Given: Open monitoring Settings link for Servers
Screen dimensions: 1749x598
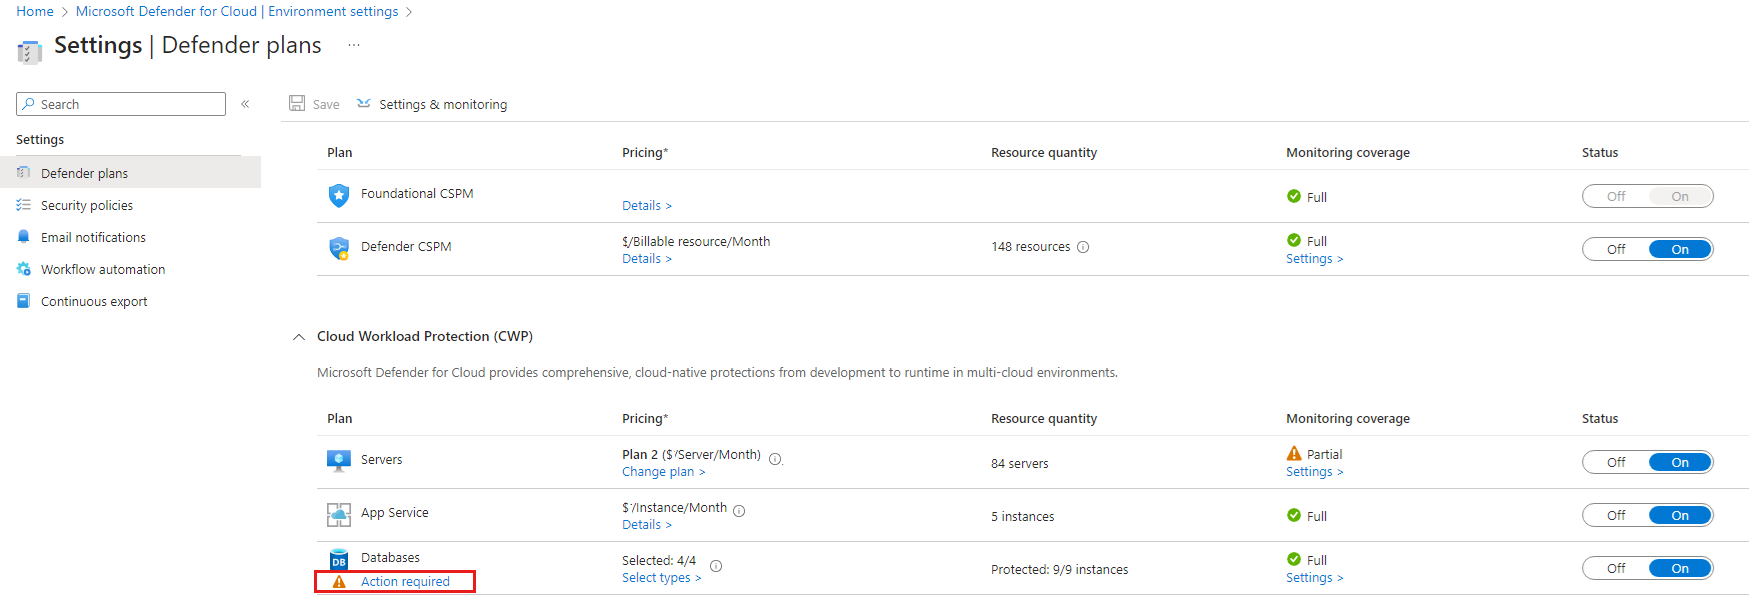Looking at the screenshot, I should click(1315, 471).
